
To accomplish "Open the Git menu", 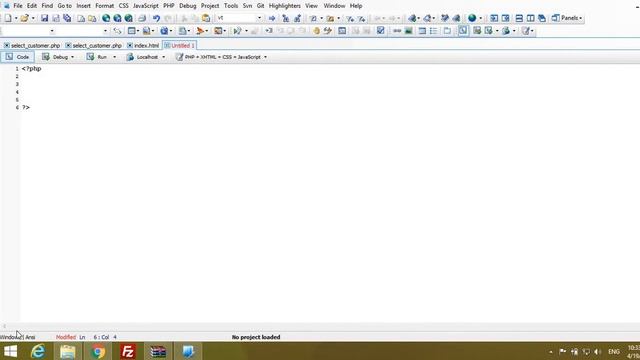I will [260, 6].
